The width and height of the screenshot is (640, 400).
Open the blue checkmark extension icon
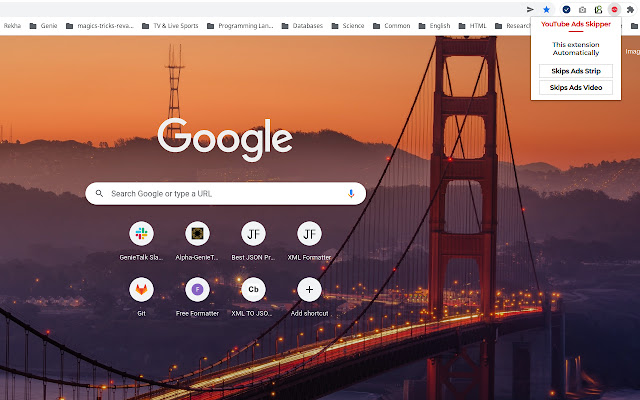point(566,9)
